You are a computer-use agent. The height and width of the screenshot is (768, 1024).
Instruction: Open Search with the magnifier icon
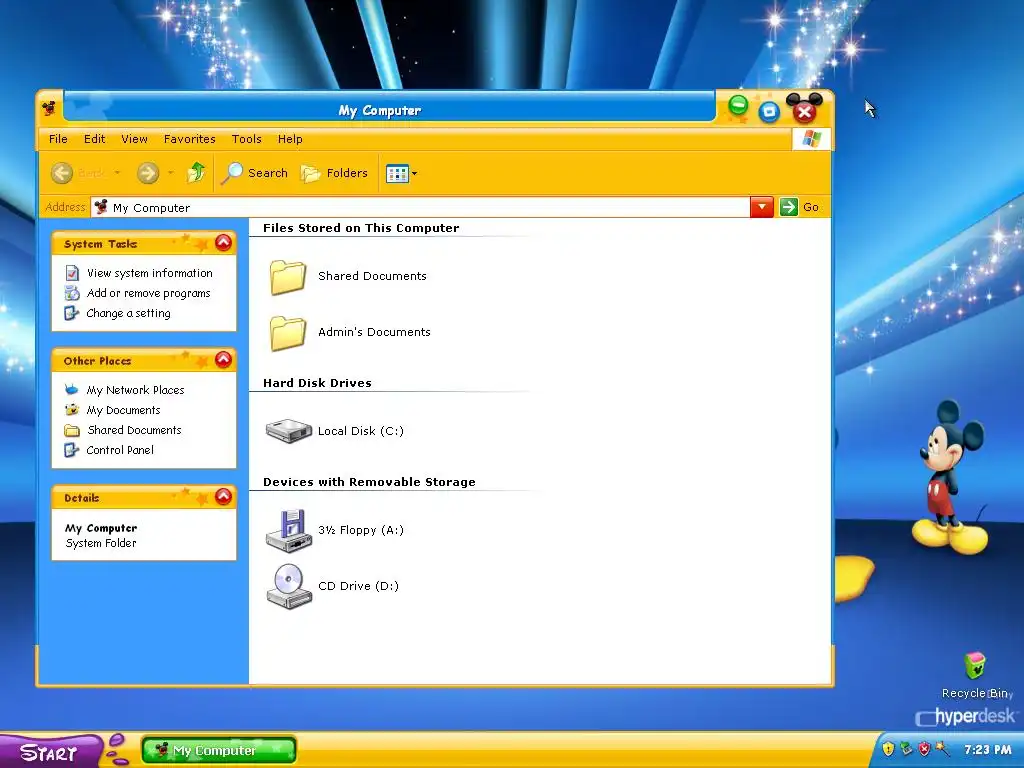click(232, 173)
